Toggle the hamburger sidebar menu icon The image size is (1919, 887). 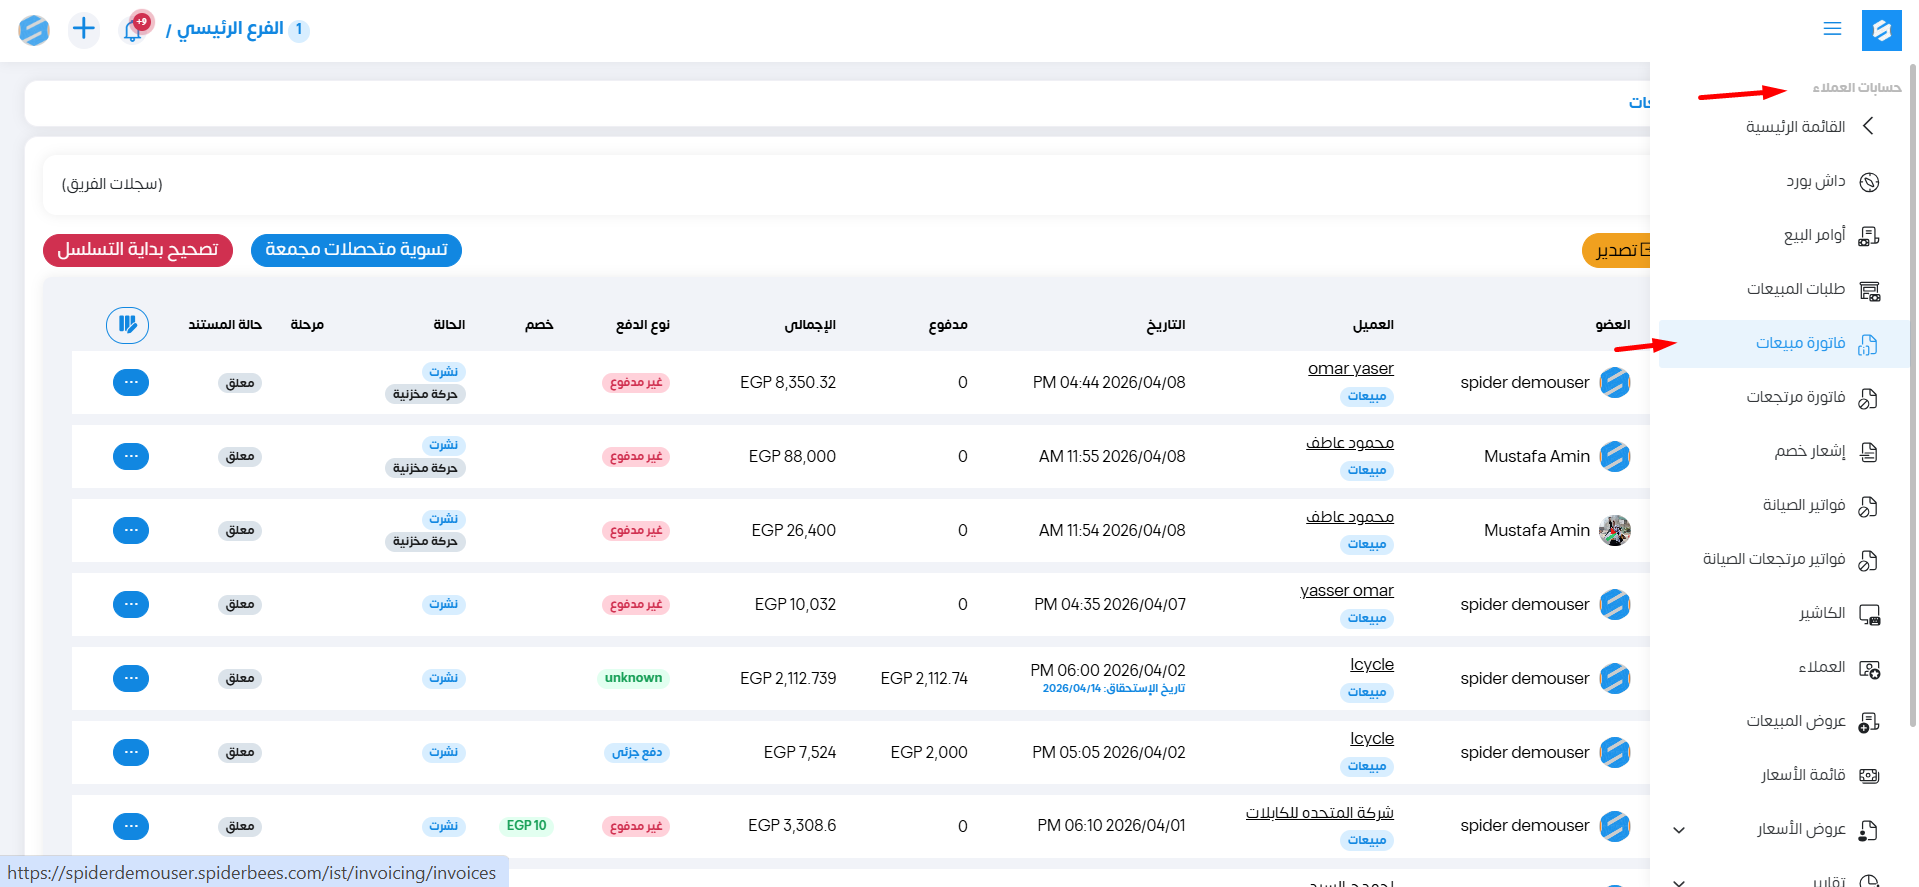point(1832,29)
